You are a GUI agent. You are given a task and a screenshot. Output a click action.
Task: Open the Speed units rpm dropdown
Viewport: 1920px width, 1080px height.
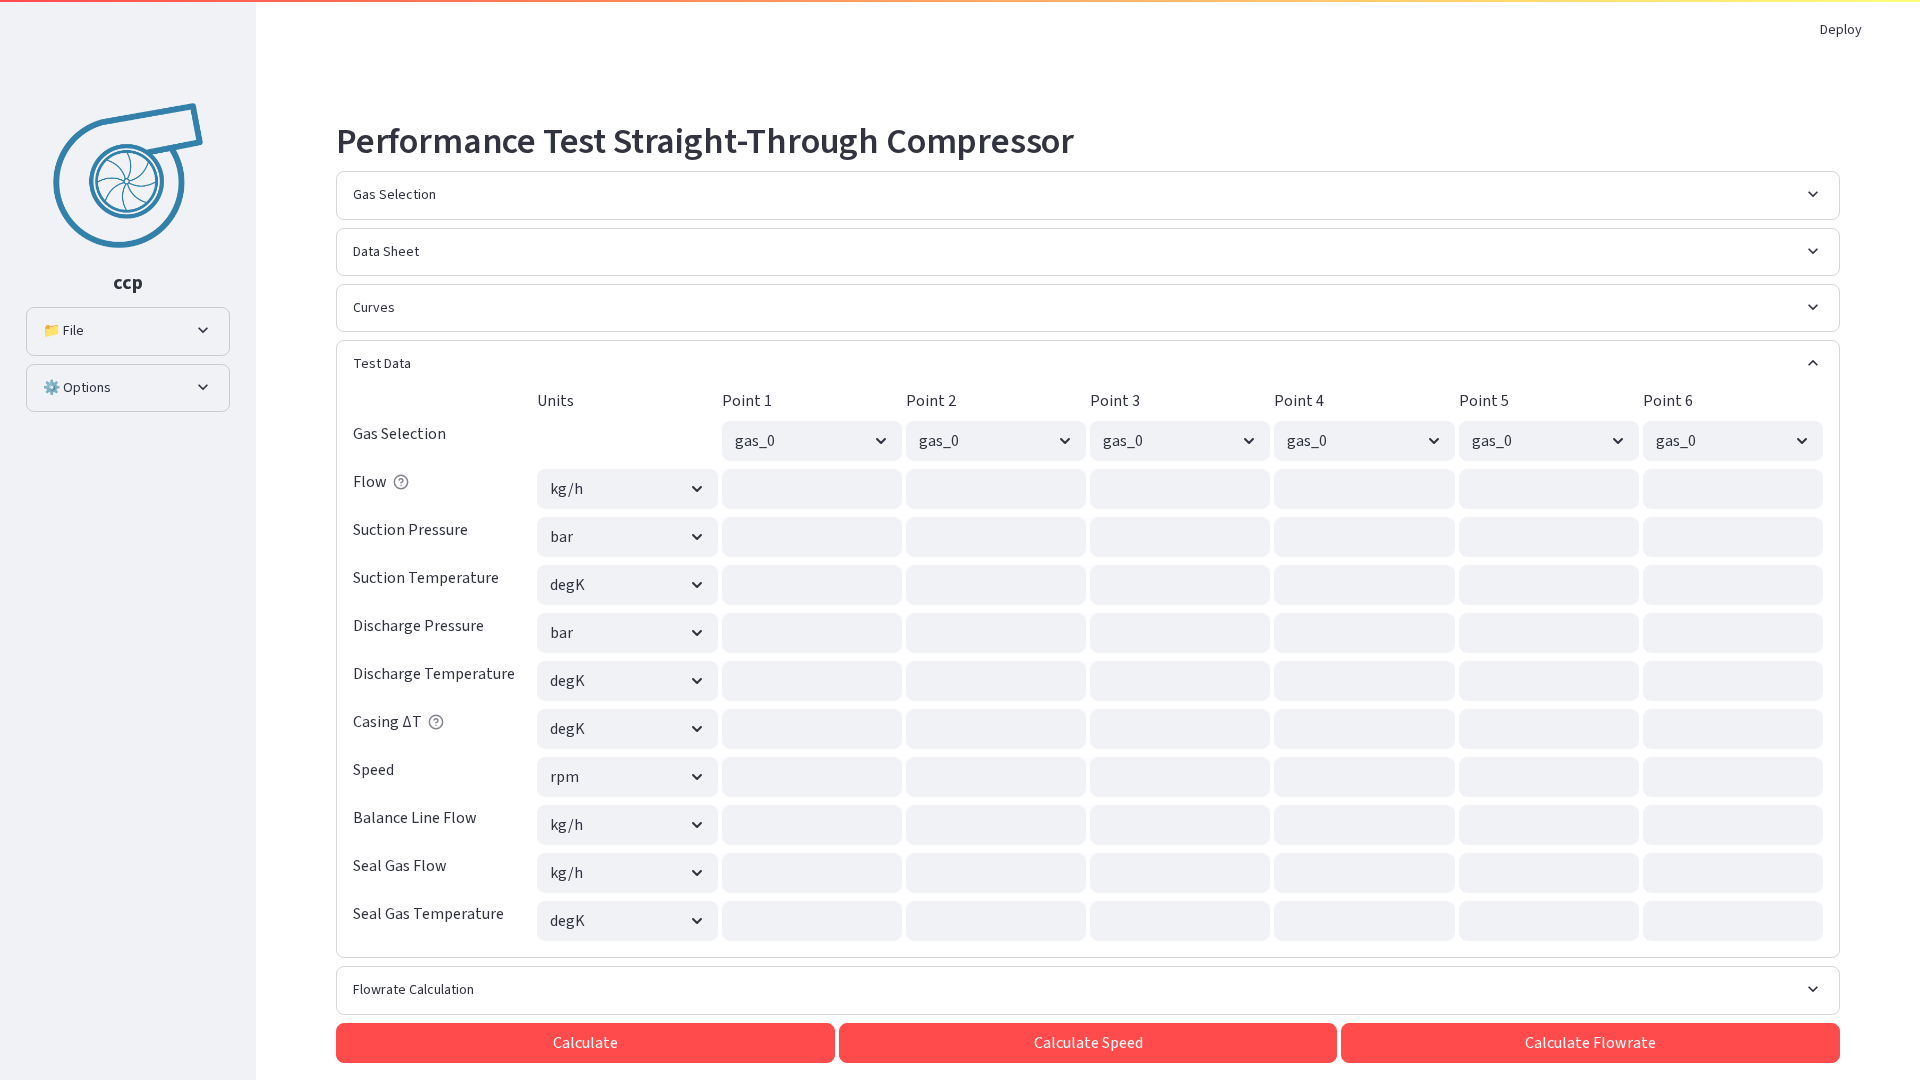(x=627, y=777)
